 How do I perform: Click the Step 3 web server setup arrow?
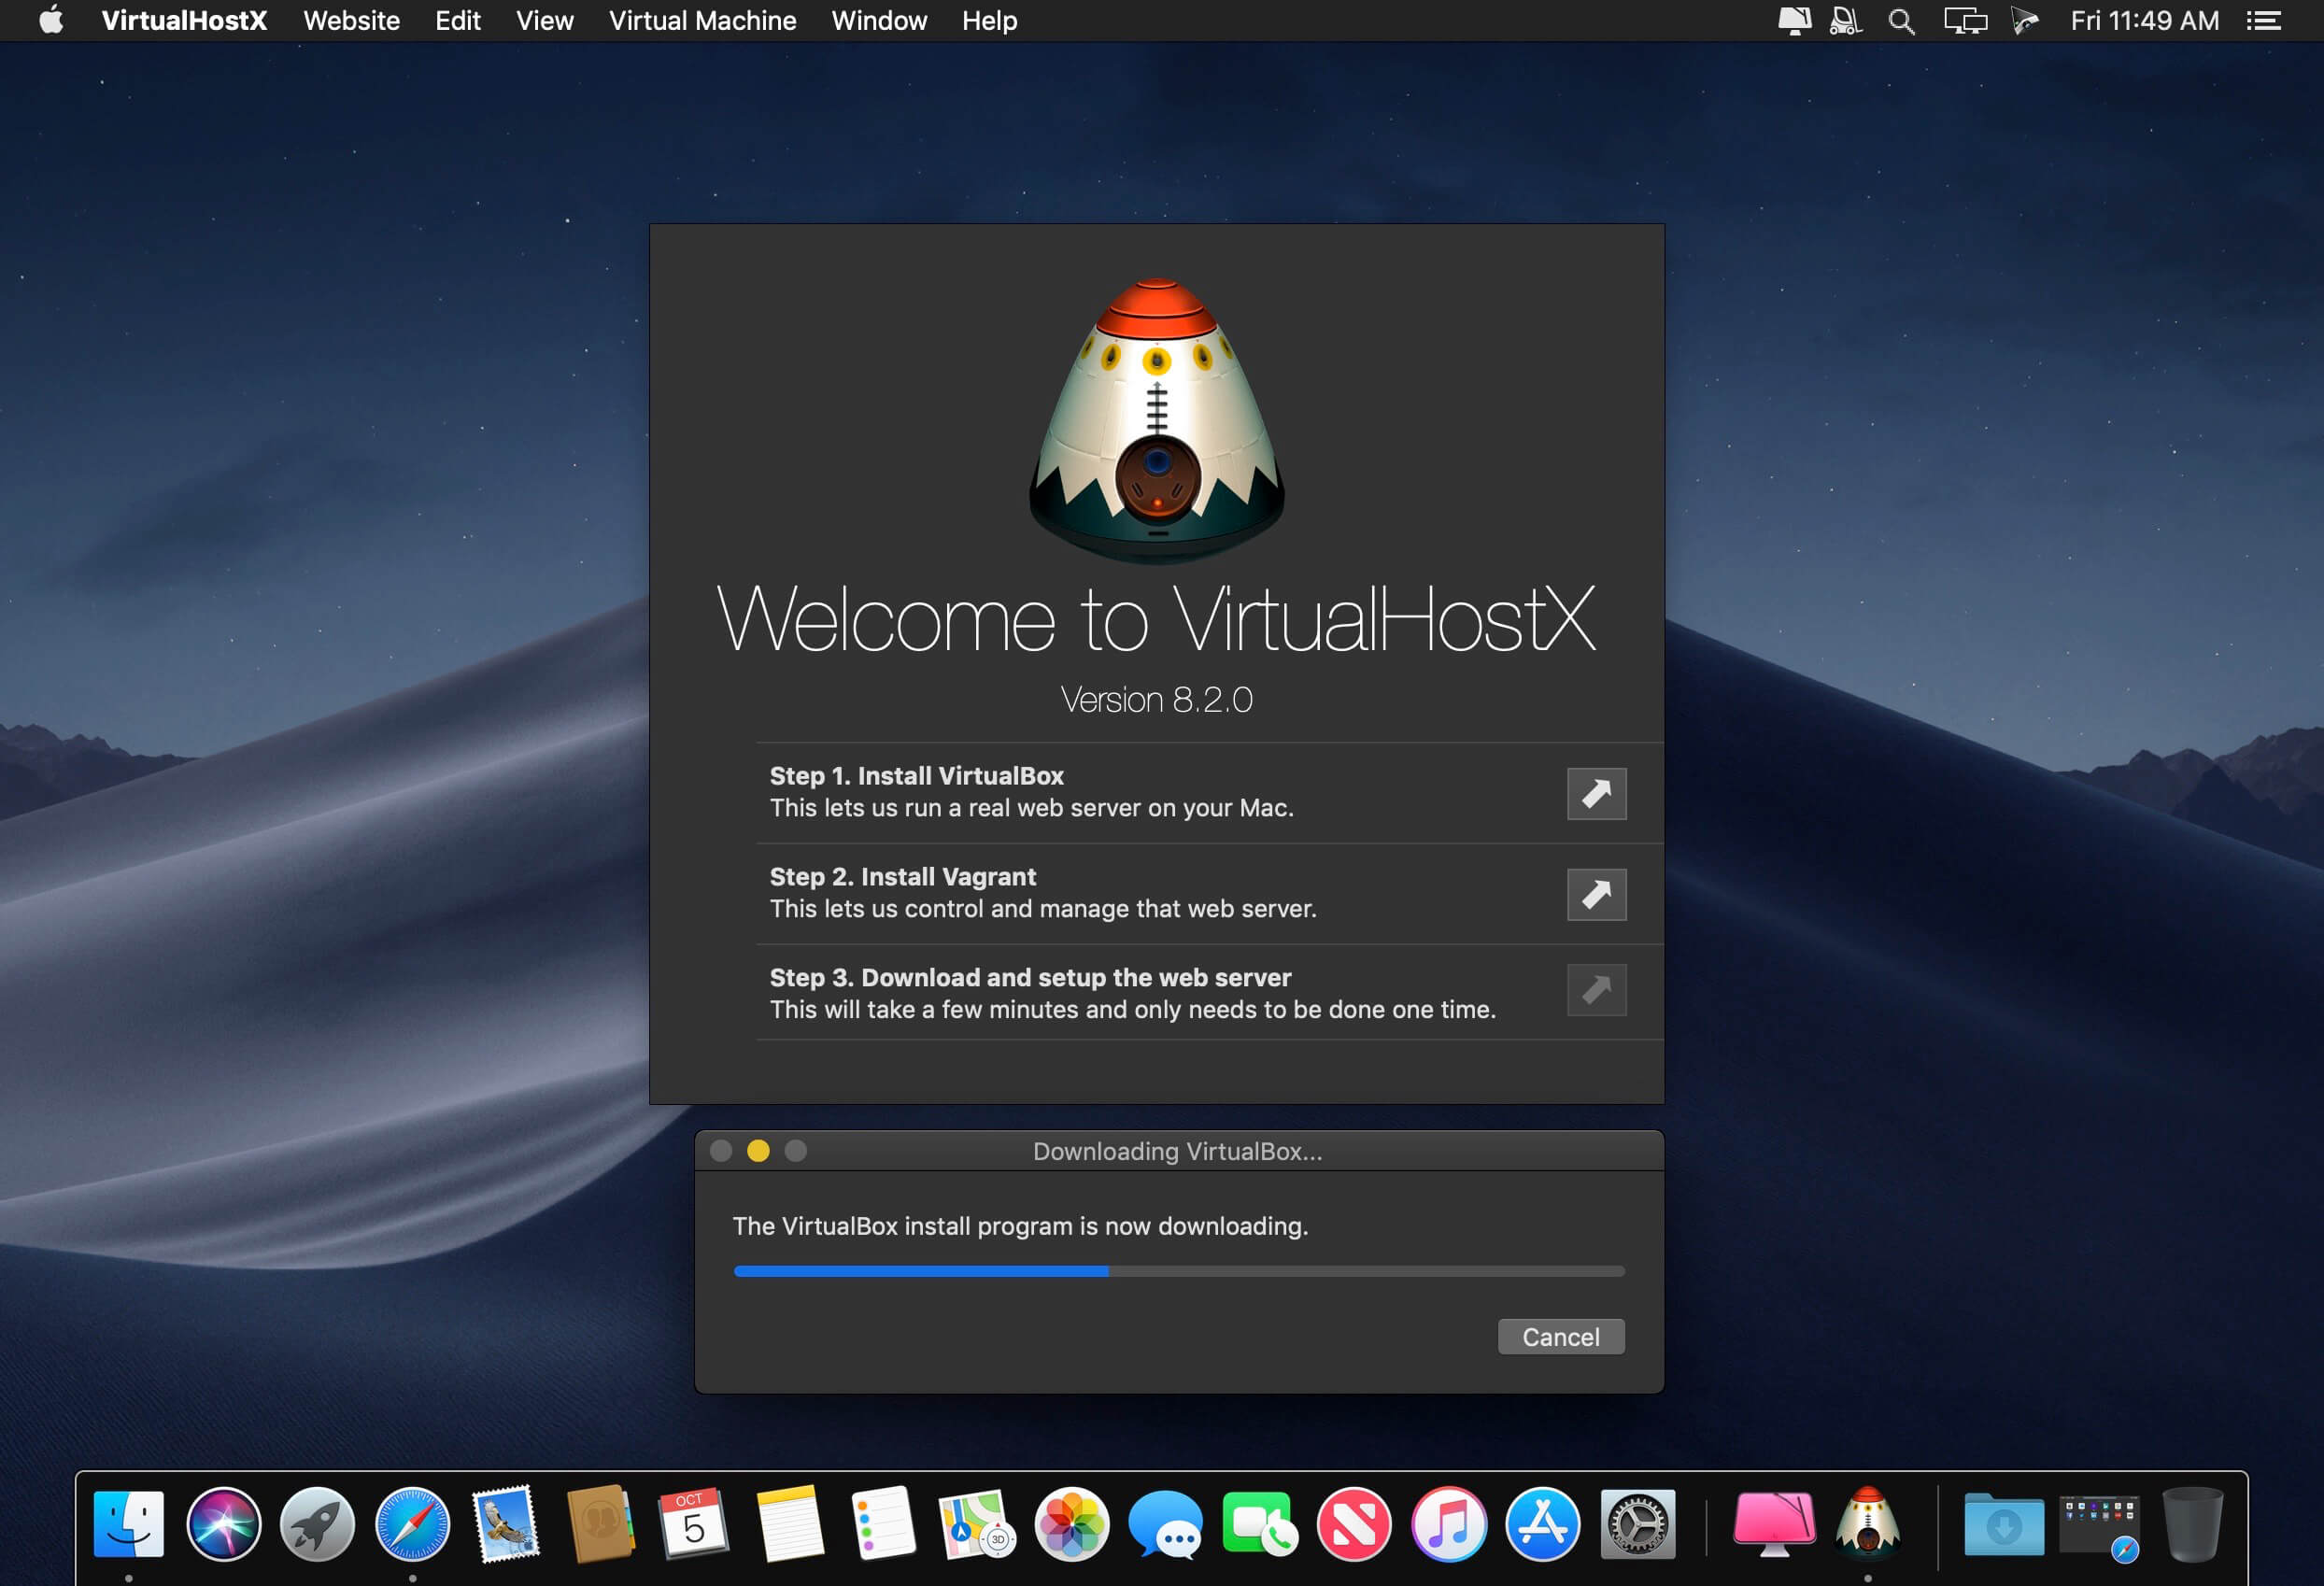(1596, 990)
